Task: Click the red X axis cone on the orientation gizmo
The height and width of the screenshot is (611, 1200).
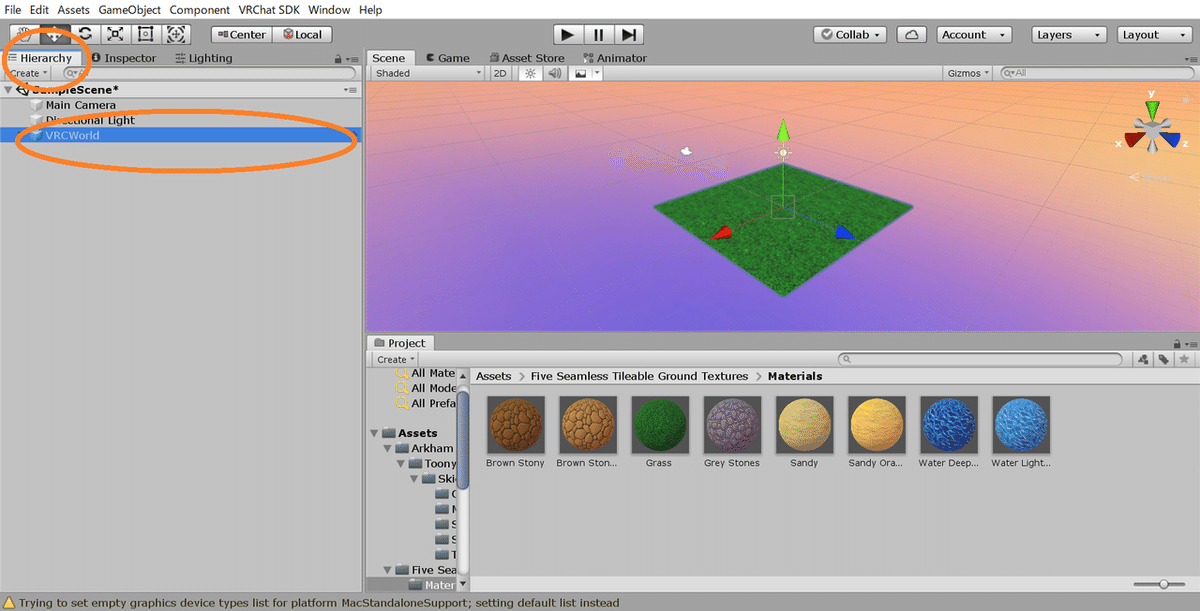Action: pyautogui.click(x=1132, y=140)
